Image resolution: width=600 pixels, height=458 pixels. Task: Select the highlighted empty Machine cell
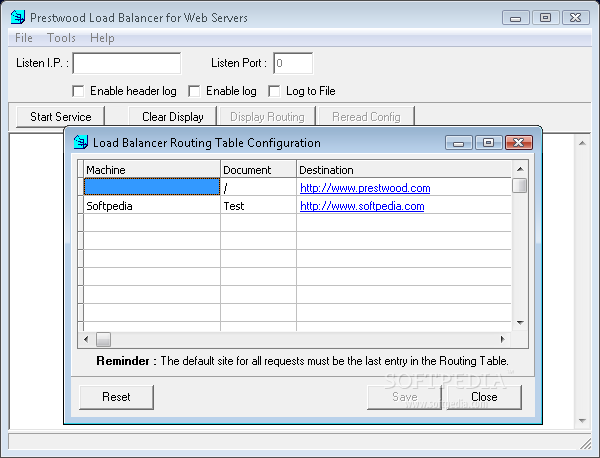tap(152, 187)
